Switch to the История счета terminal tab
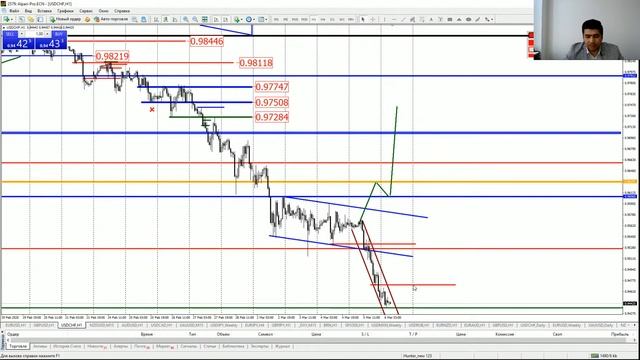Viewport: 640px width, 360px height. point(67,346)
